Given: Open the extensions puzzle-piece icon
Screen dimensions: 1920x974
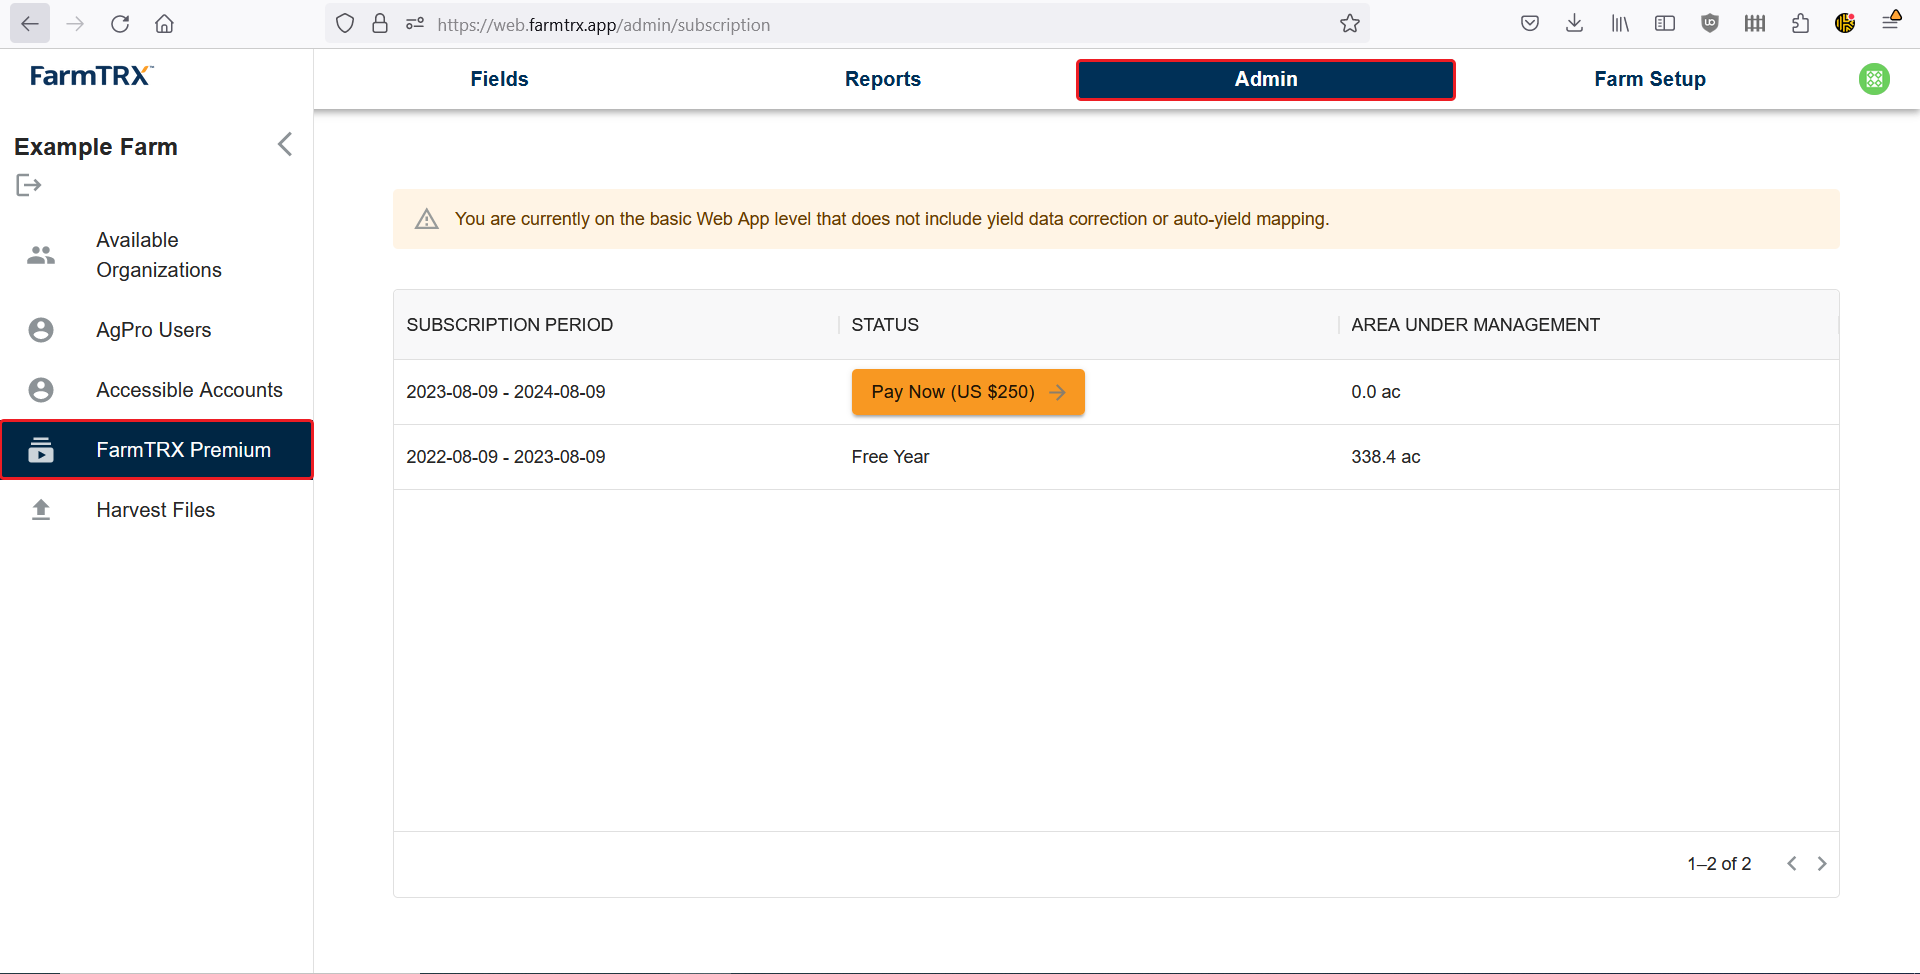Looking at the screenshot, I should click(x=1800, y=24).
